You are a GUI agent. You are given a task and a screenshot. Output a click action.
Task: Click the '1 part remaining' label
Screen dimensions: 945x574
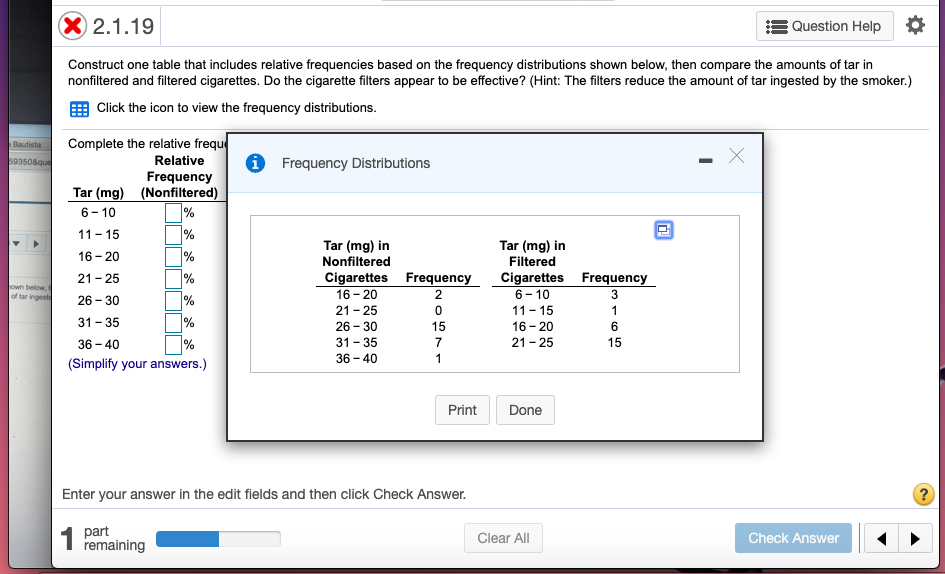[103, 538]
